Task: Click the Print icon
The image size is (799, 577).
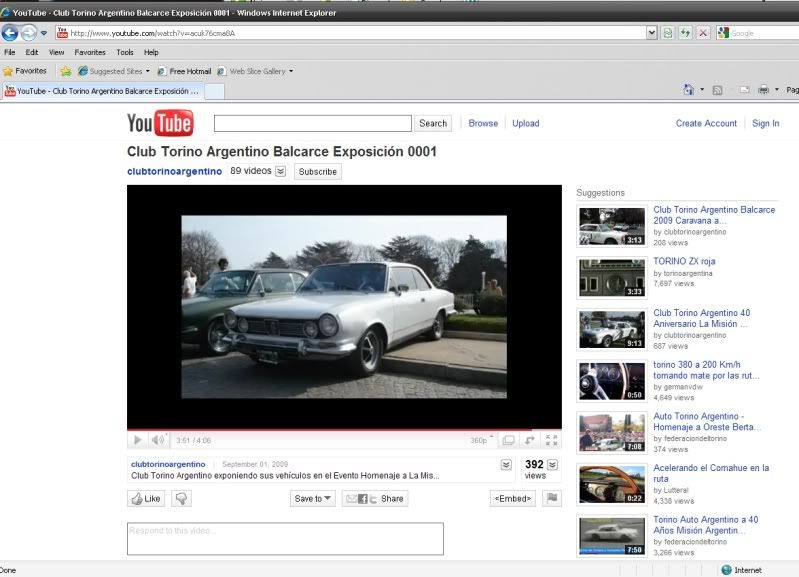Action: click(x=763, y=90)
